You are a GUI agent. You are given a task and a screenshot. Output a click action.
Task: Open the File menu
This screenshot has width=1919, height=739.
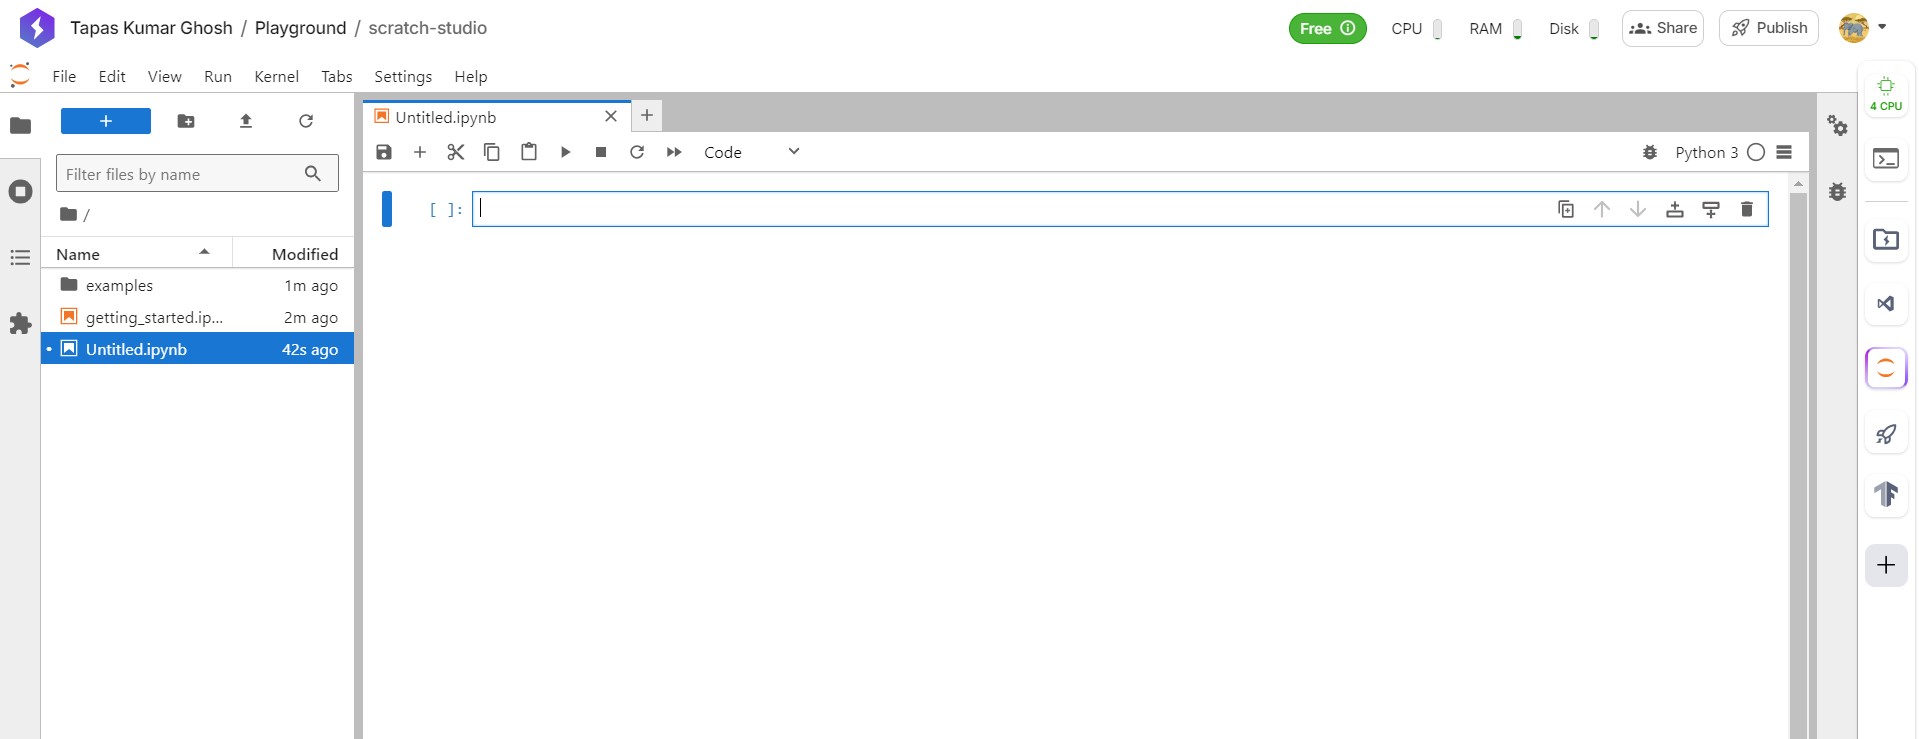(64, 76)
